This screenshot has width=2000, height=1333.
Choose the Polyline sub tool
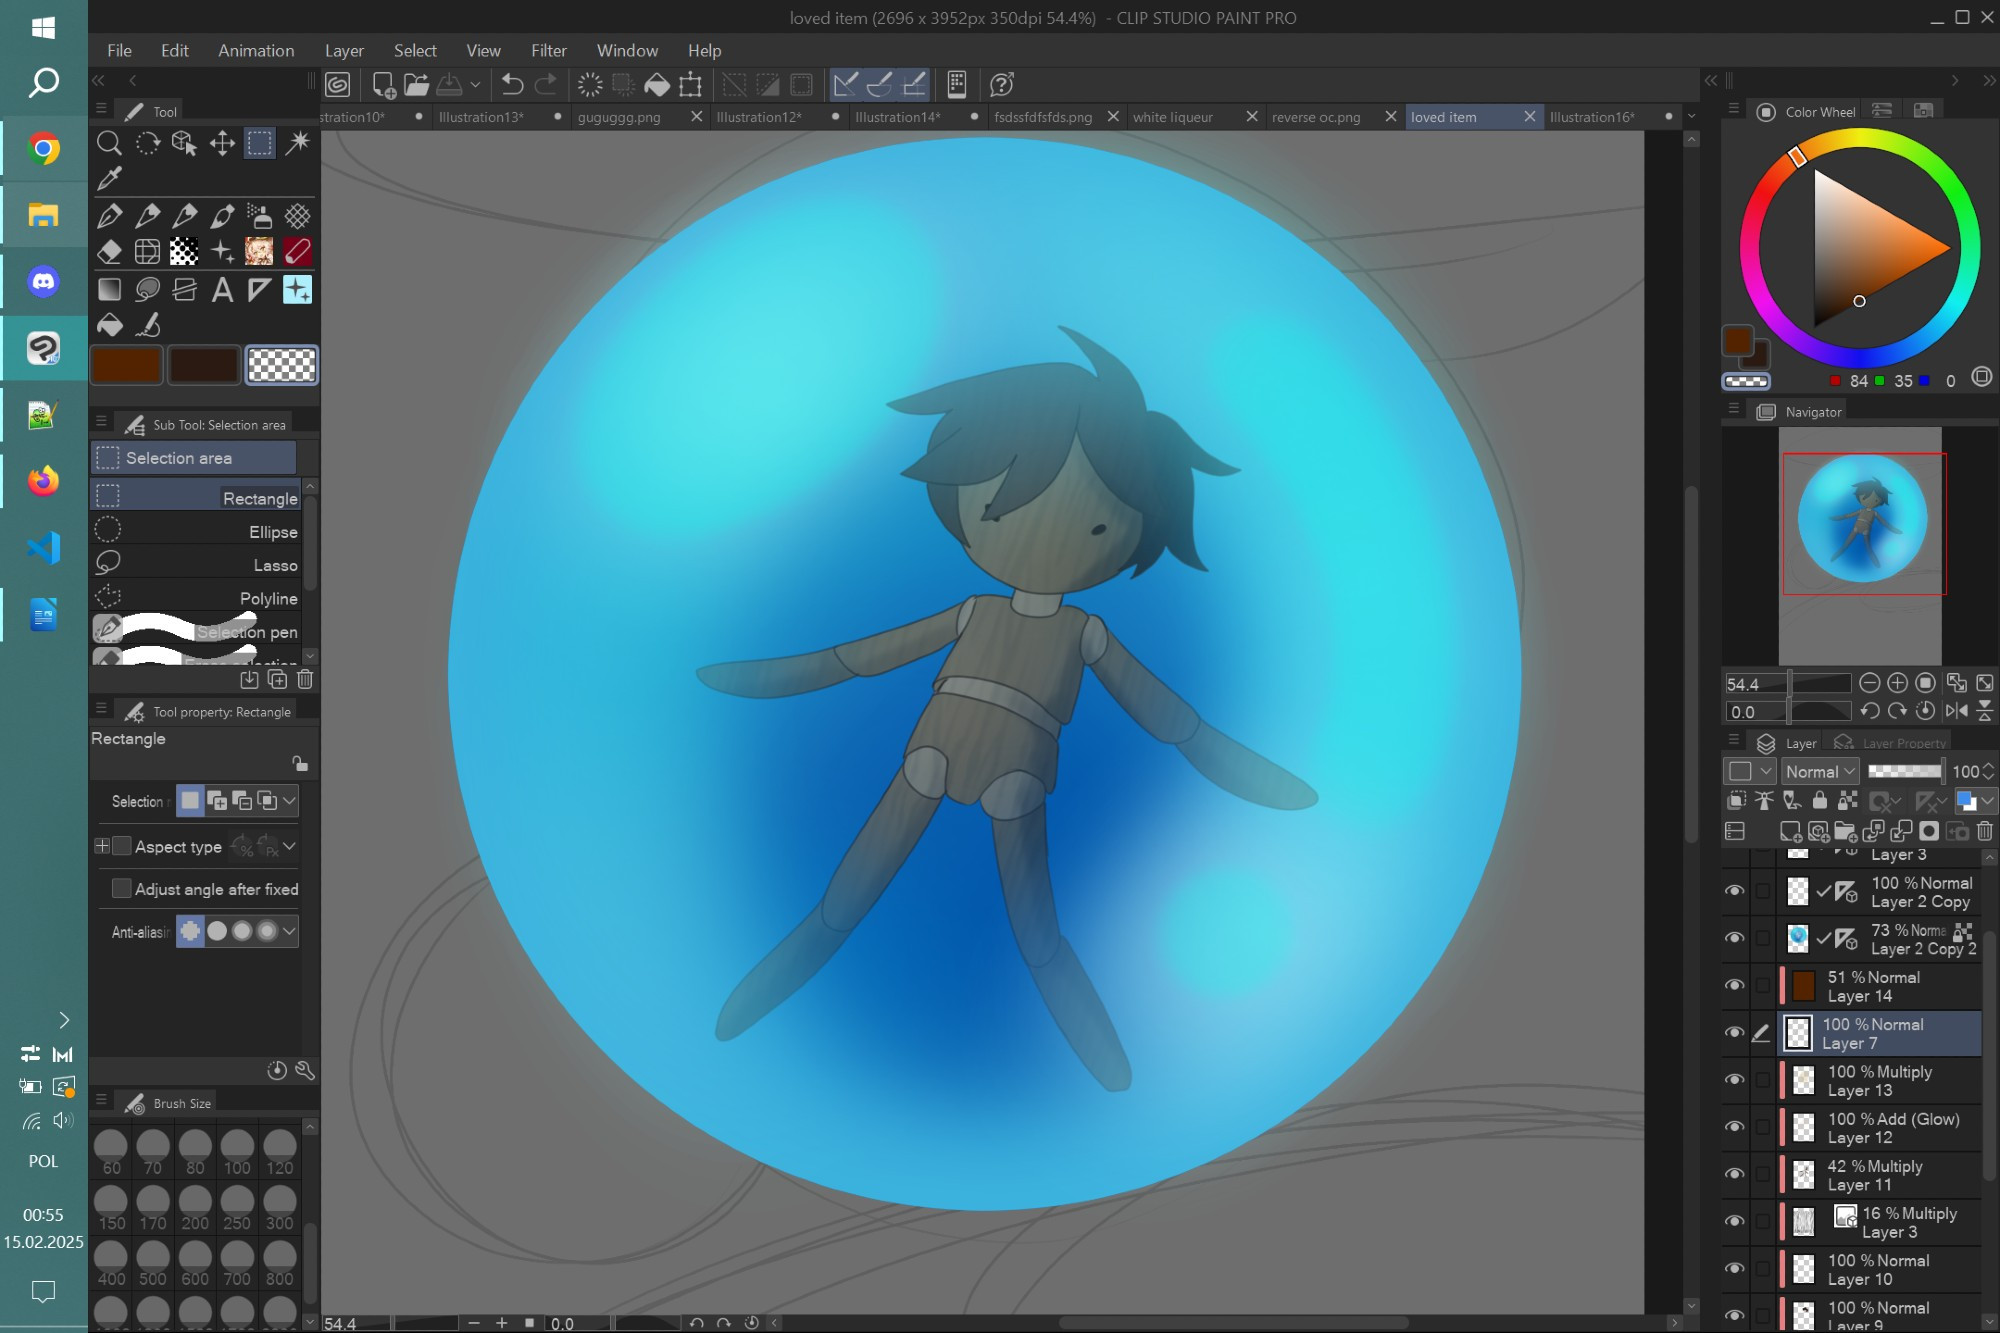tap(196, 598)
